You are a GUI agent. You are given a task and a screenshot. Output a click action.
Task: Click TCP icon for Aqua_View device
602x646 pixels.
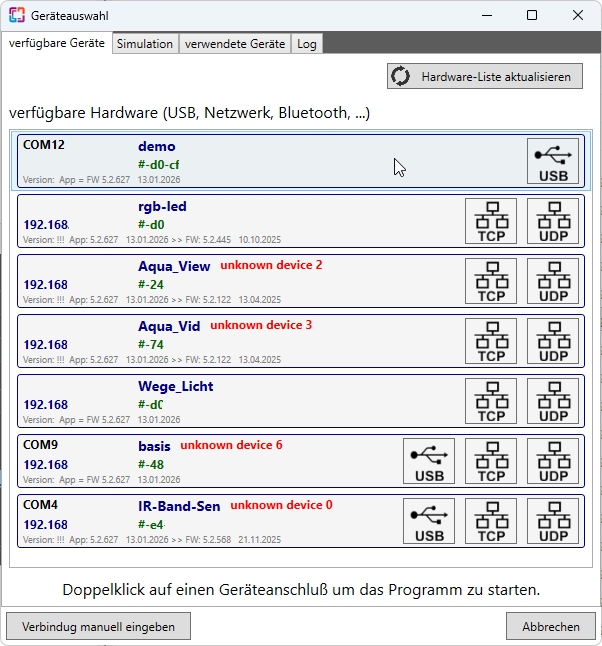coord(491,281)
